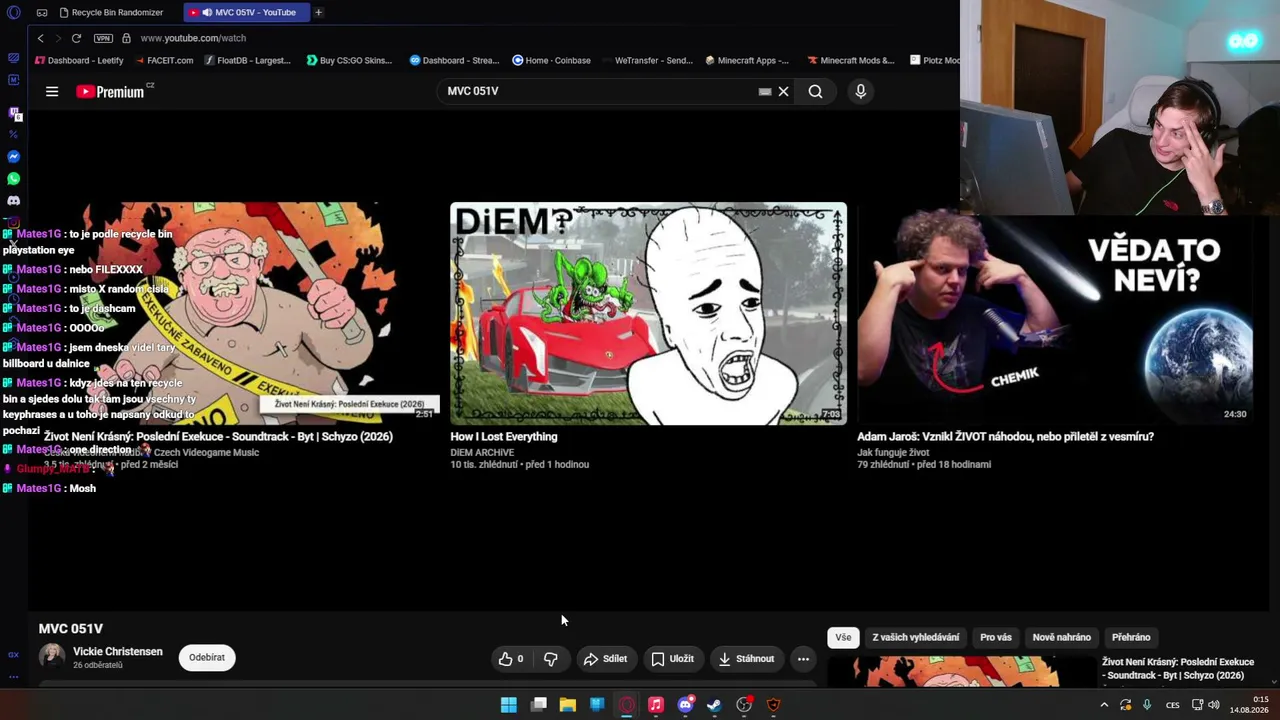Open the on-screen keyboard in search
This screenshot has width=1280, height=720.
point(765,91)
